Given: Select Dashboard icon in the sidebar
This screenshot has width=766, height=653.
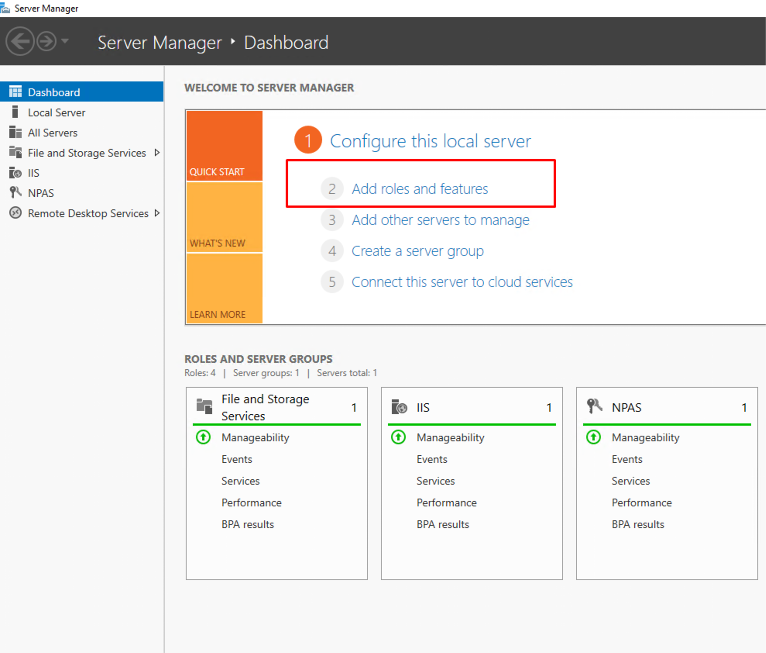Looking at the screenshot, I should pyautogui.click(x=15, y=92).
